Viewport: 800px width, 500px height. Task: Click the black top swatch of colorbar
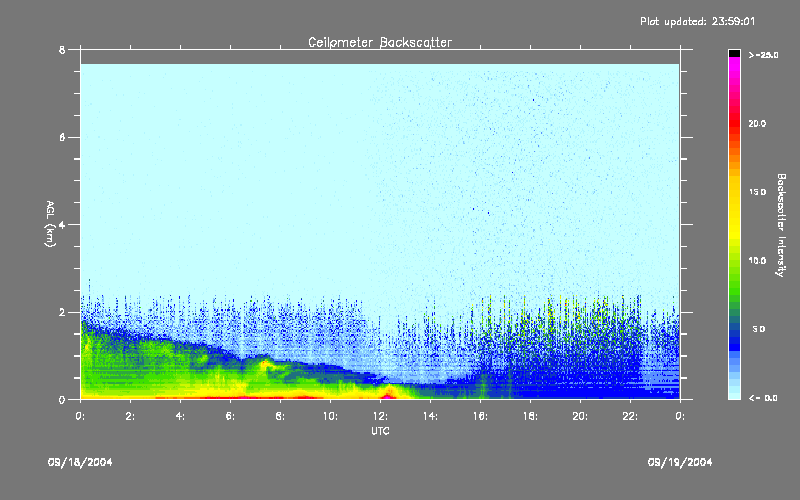[x=734, y=53]
